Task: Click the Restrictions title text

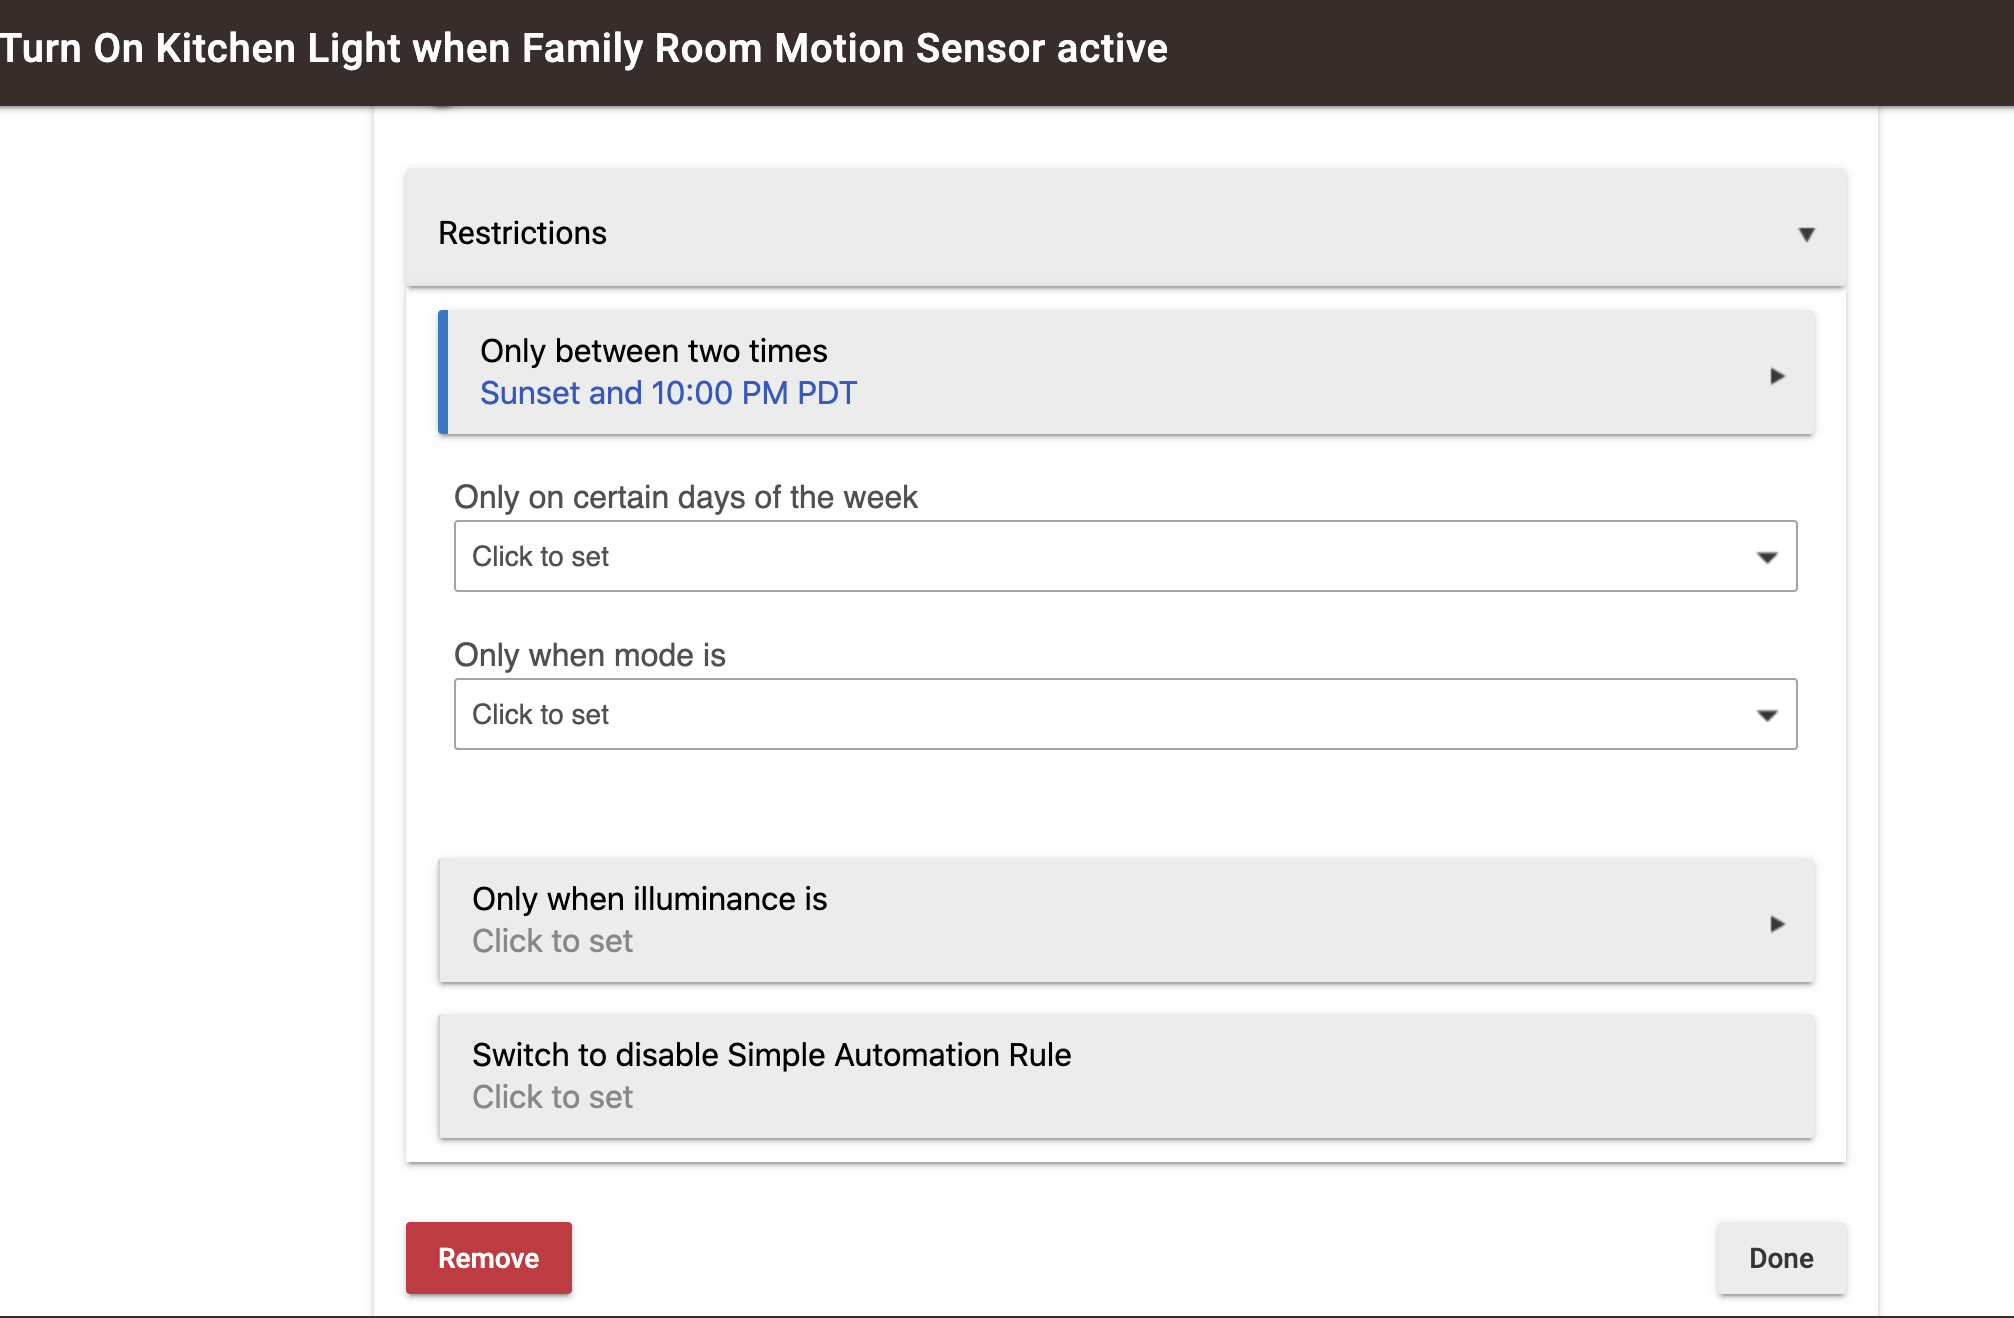Action: (522, 233)
